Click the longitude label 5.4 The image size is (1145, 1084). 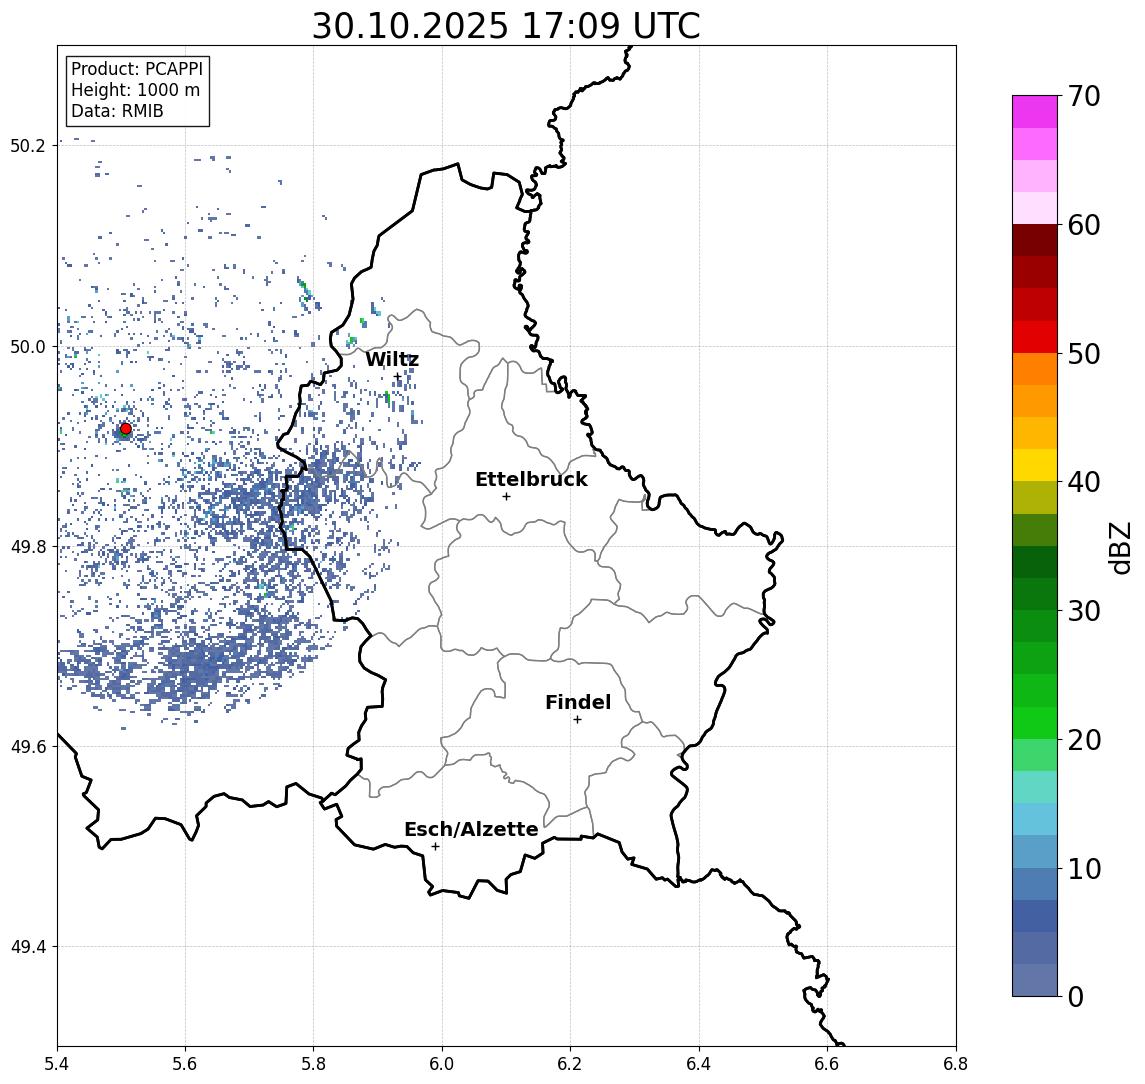(x=58, y=1064)
